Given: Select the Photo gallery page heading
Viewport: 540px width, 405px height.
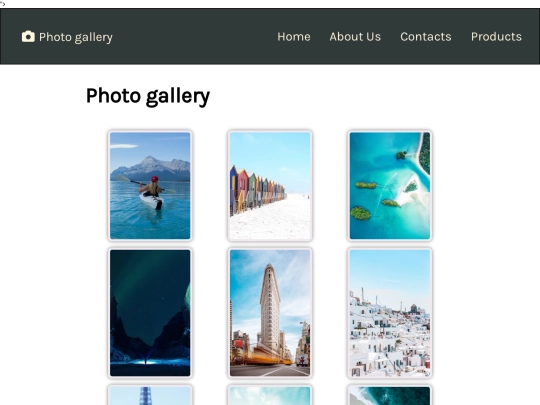Looking at the screenshot, I should click(148, 96).
